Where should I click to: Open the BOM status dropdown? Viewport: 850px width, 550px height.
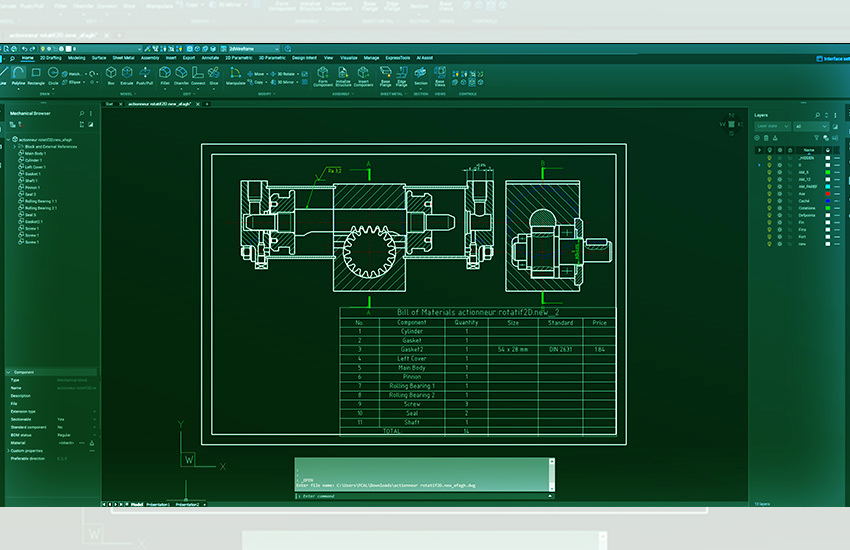pos(94,435)
